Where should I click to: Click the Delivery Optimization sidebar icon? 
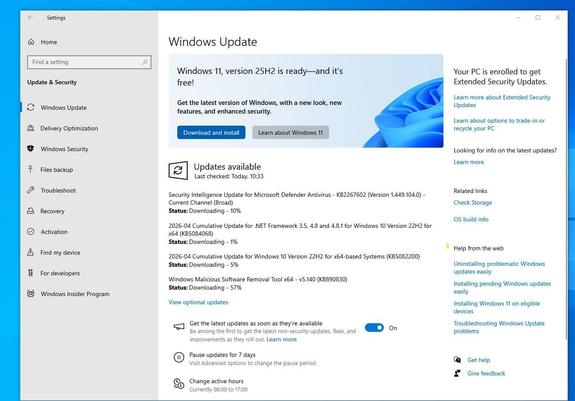[x=31, y=128]
